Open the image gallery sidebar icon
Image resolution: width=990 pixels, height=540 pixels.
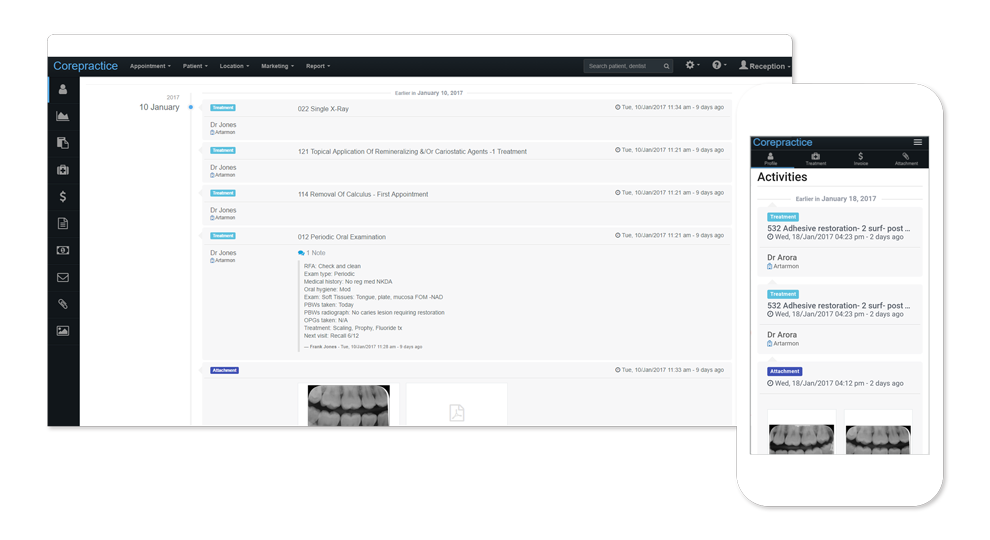[x=63, y=331]
